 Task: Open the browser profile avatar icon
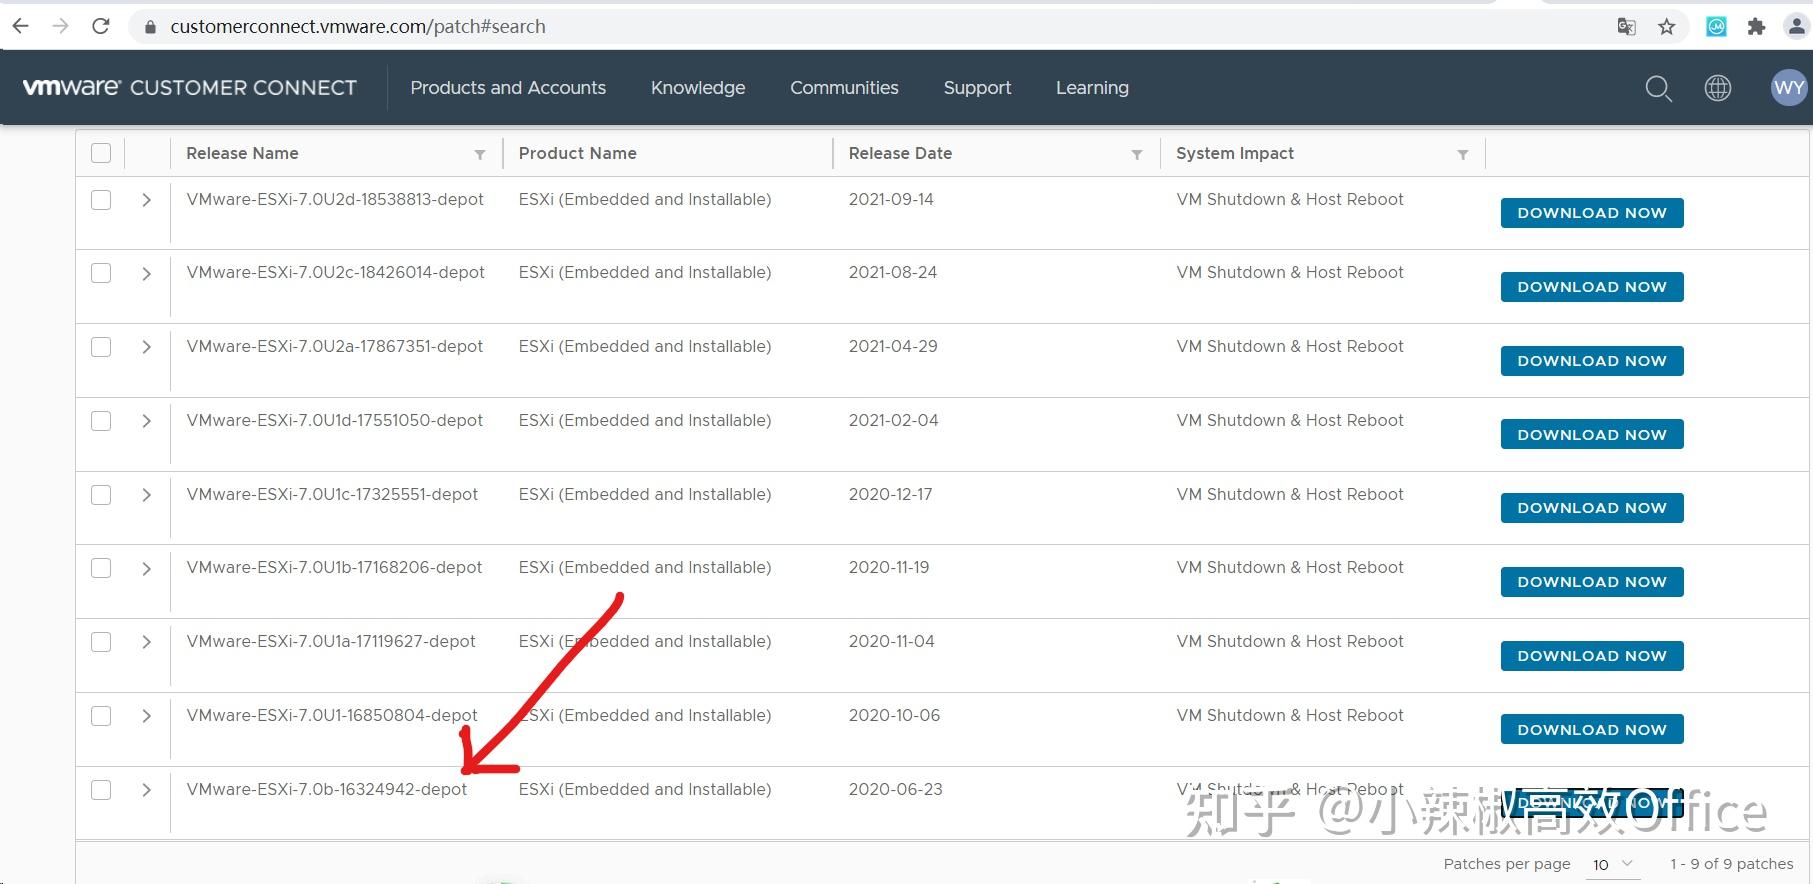coord(1796,27)
